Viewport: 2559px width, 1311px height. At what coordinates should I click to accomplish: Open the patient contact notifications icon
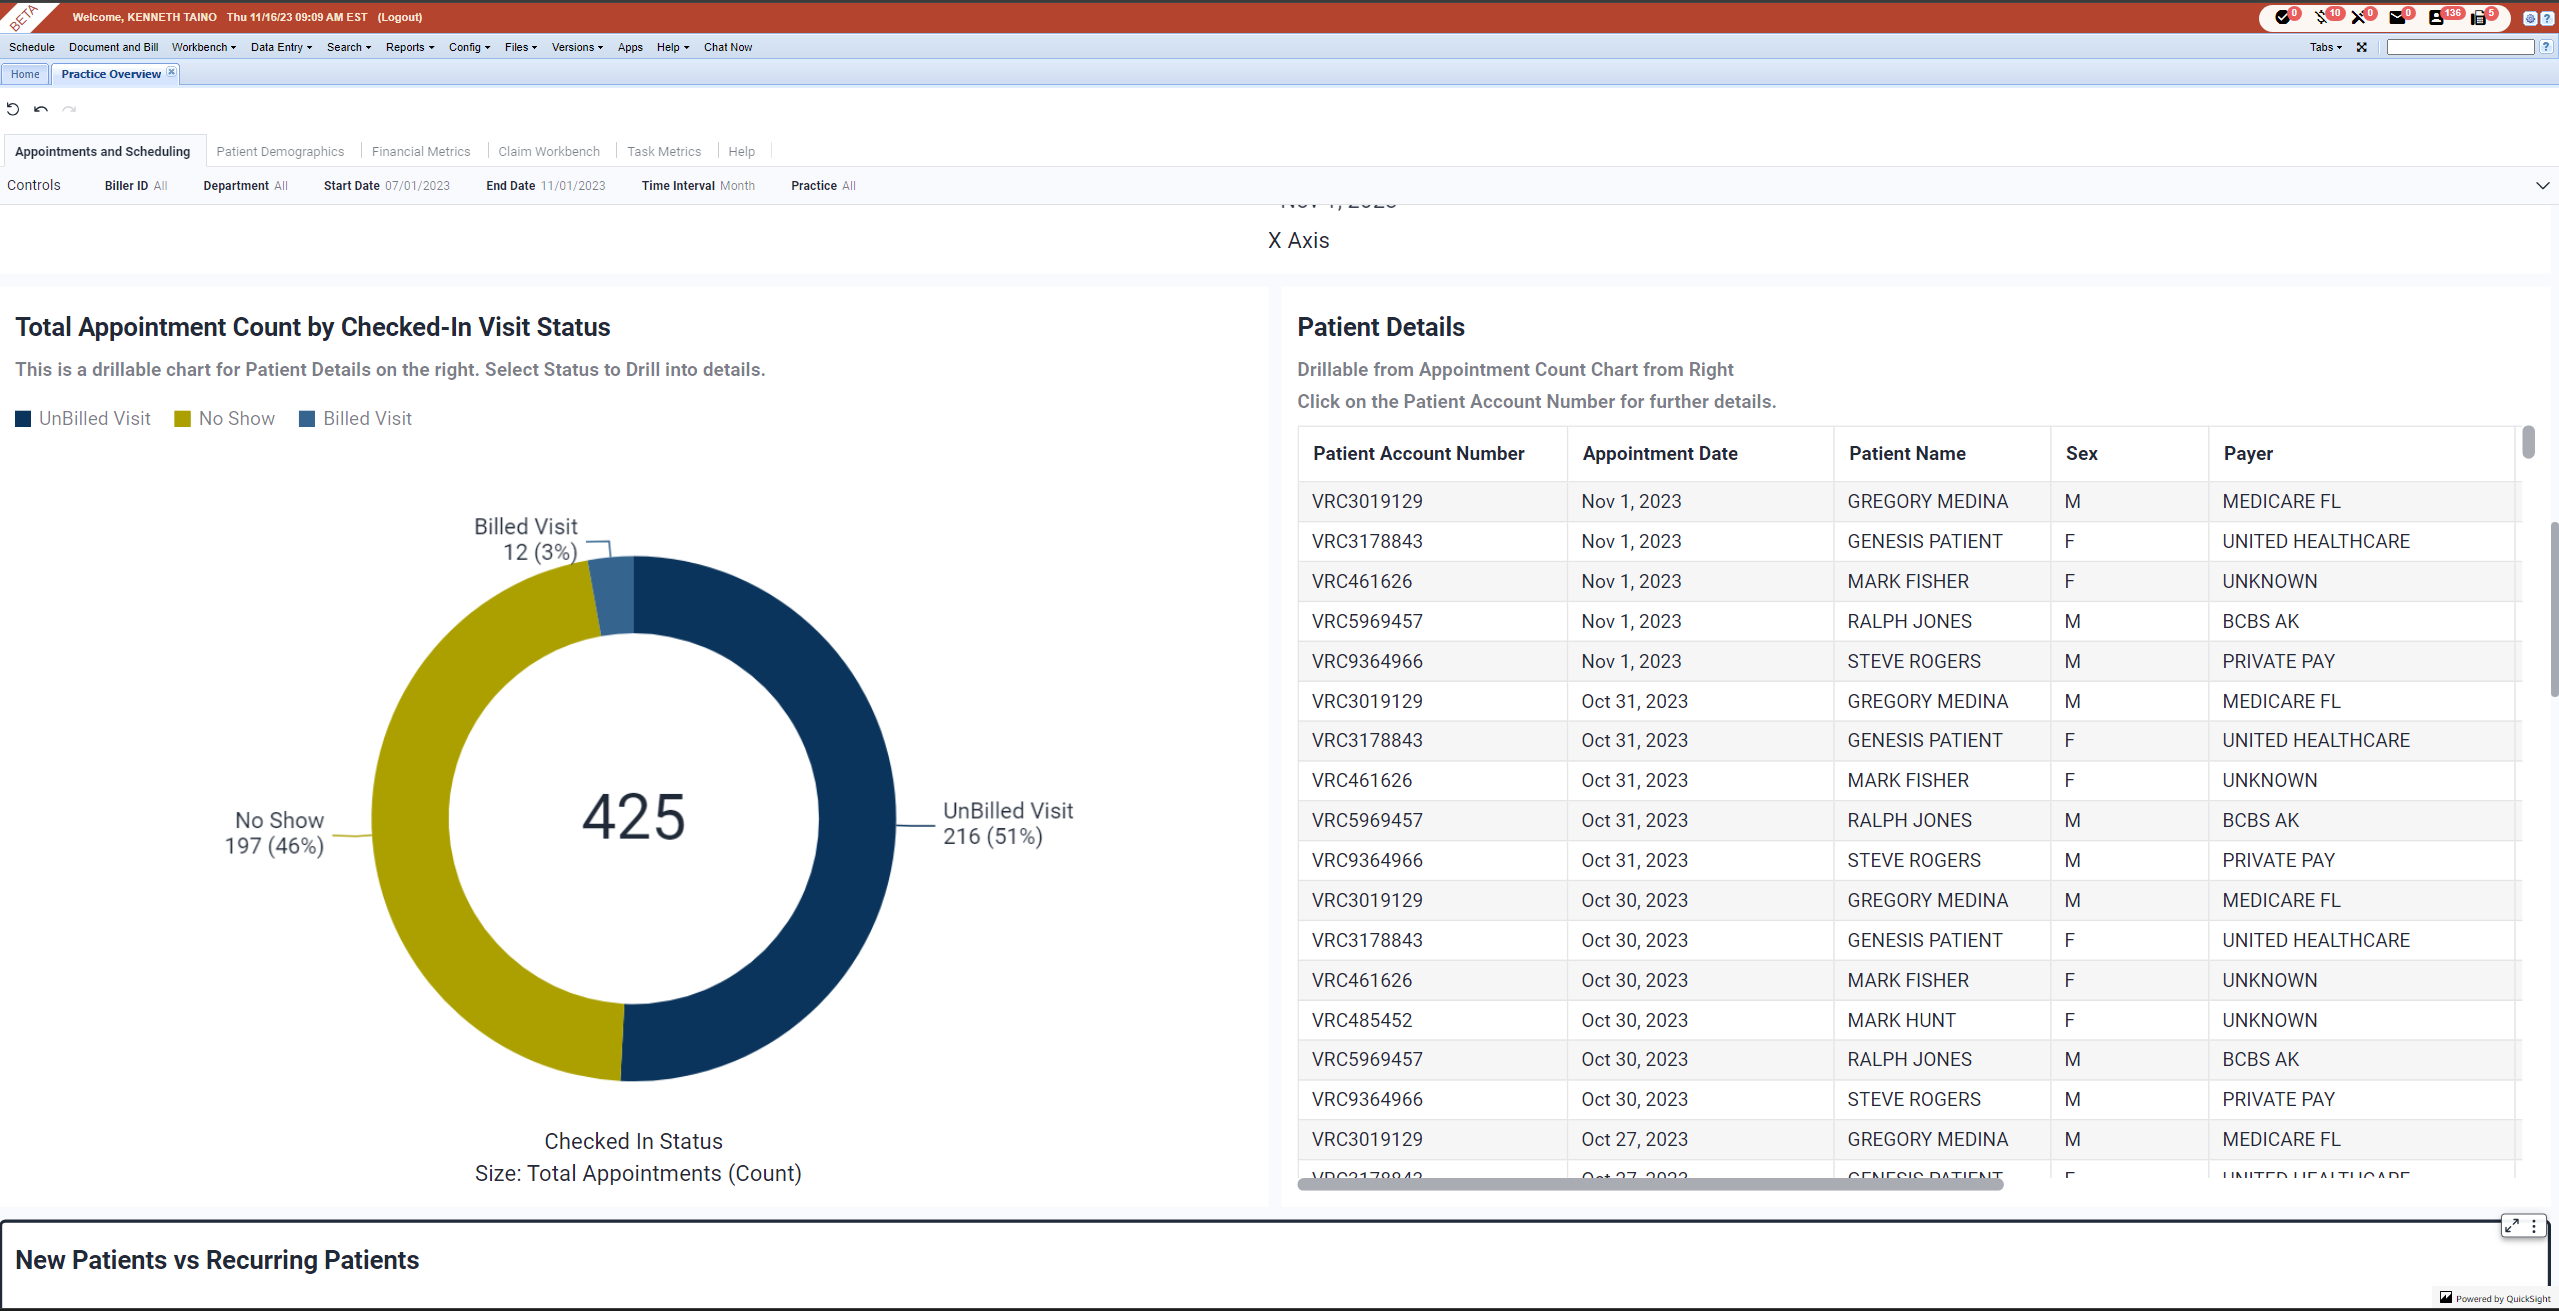(2436, 17)
